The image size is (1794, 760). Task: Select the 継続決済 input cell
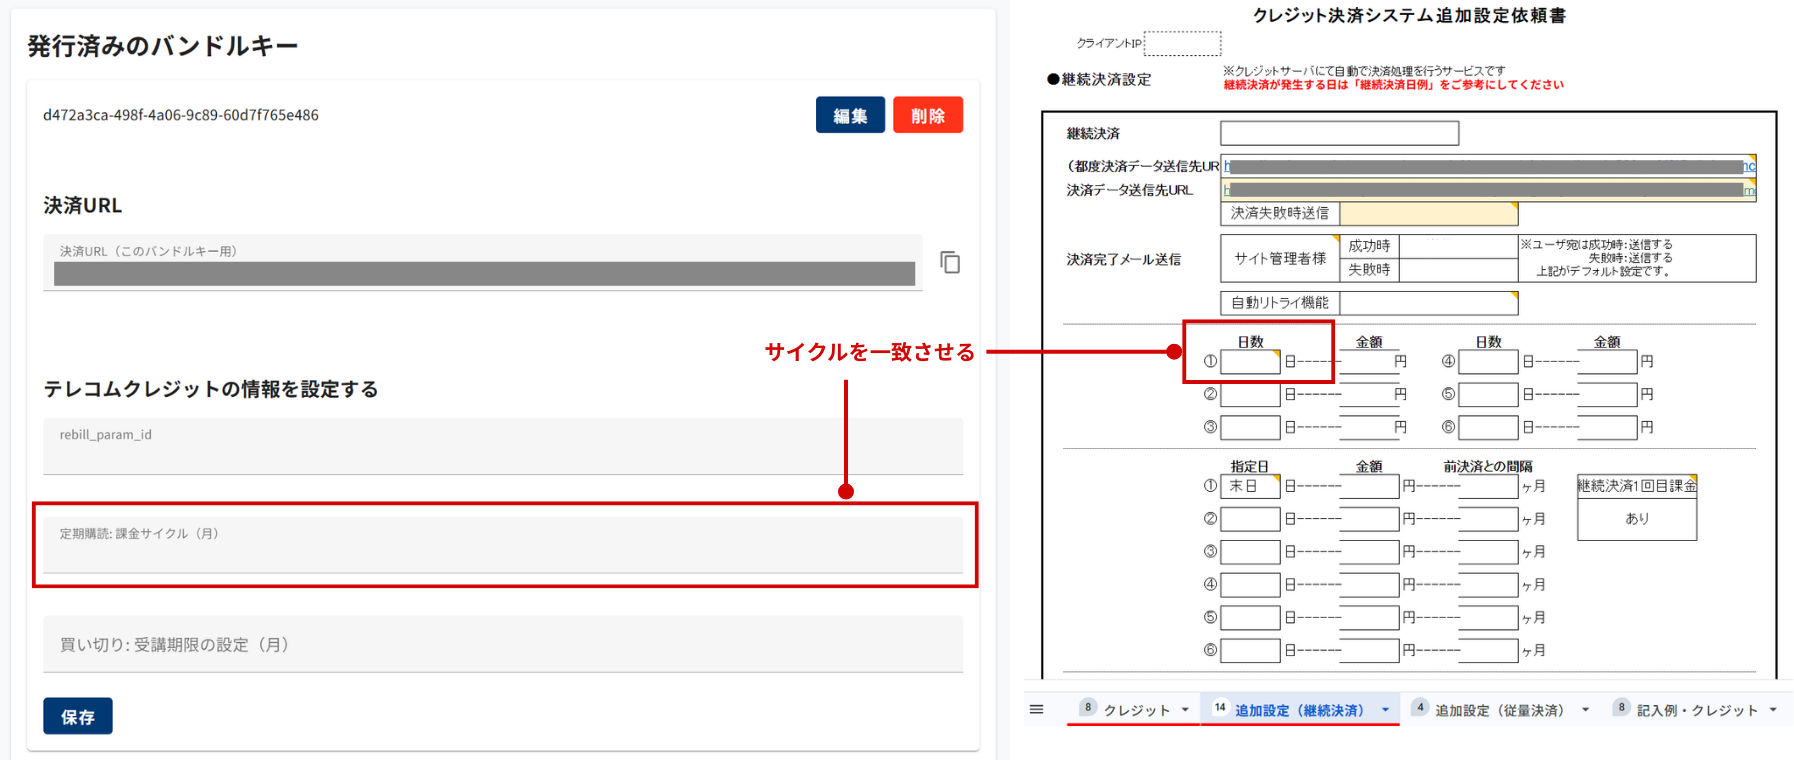pos(1339,133)
